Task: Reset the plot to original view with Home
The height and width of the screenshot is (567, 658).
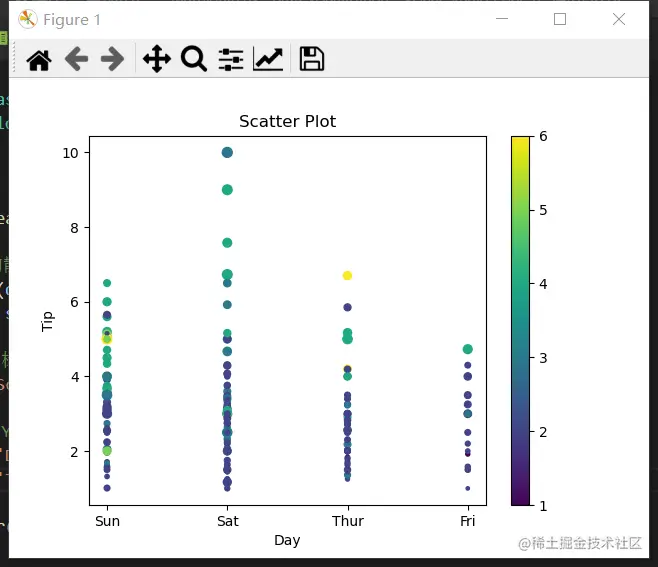Action: (x=39, y=60)
